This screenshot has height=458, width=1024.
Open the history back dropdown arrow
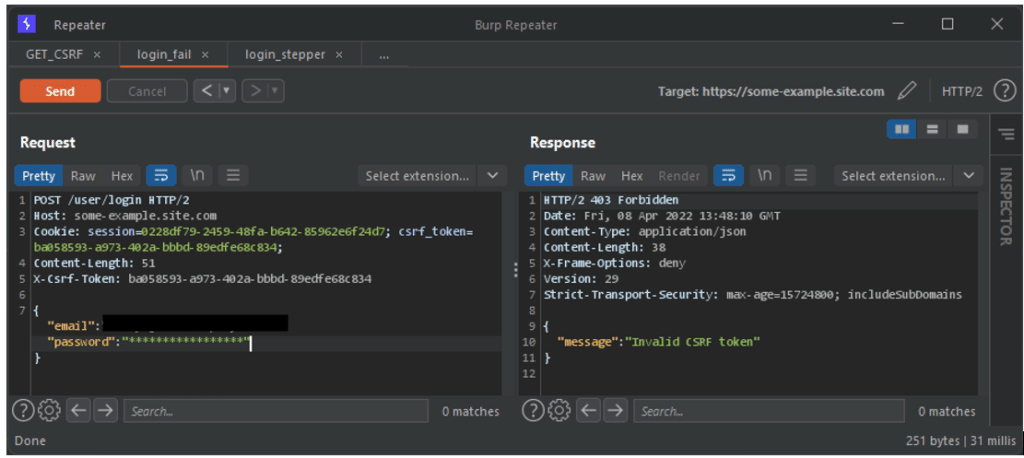pos(227,91)
